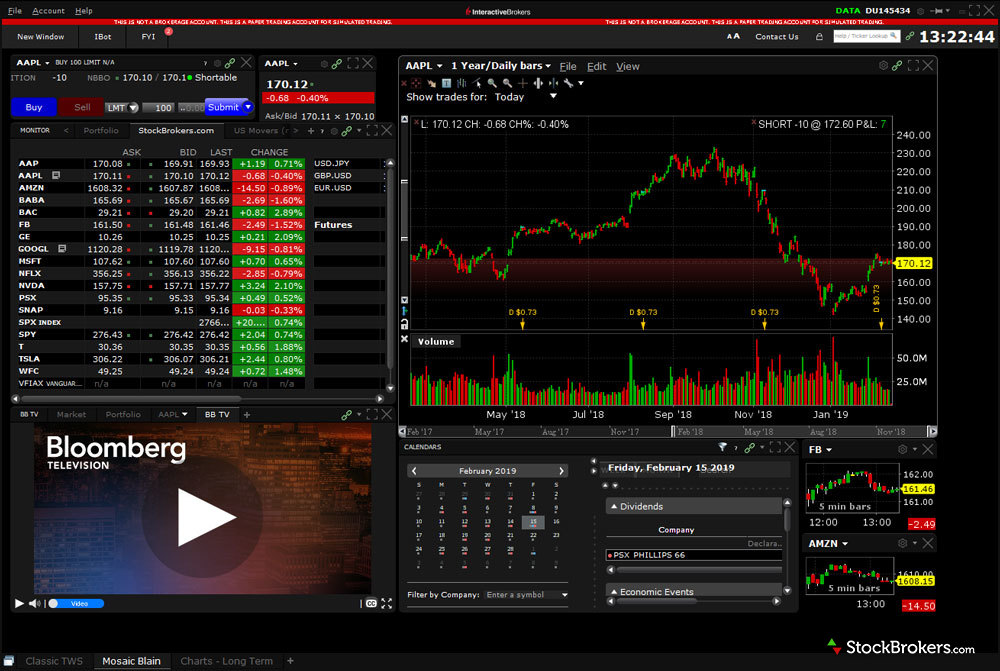Go to next month in calendar
Image resolution: width=1000 pixels, height=671 pixels.
561,471
